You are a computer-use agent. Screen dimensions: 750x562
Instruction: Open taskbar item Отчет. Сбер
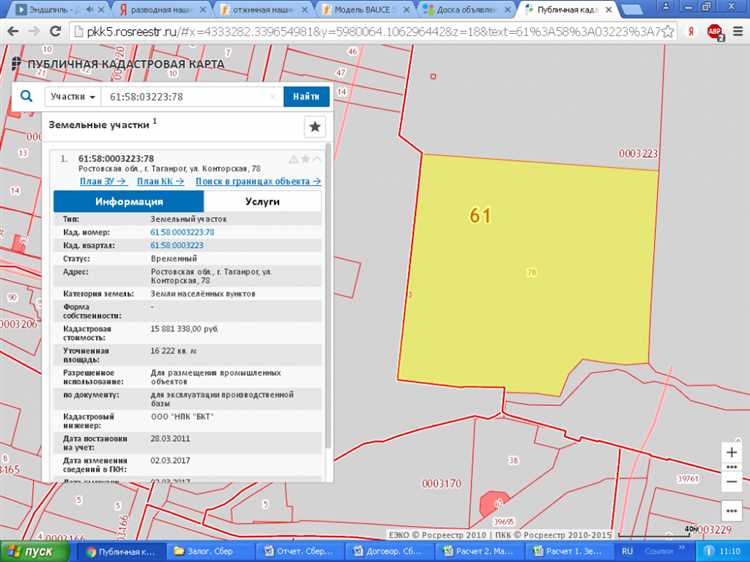tap(299, 551)
